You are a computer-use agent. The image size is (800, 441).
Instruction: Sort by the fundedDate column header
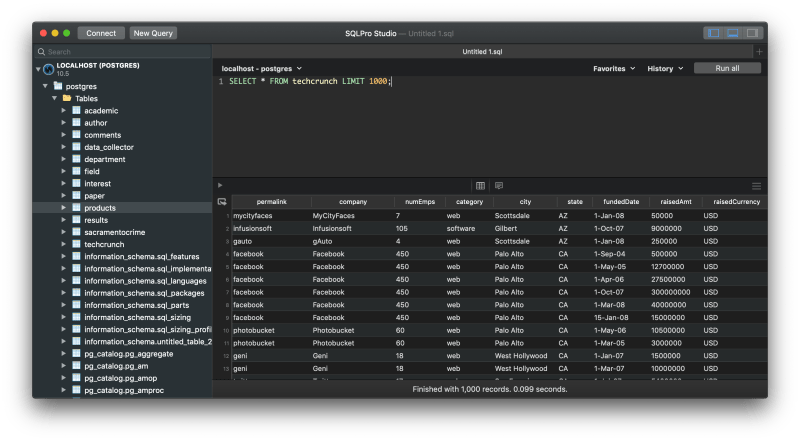[x=621, y=202]
